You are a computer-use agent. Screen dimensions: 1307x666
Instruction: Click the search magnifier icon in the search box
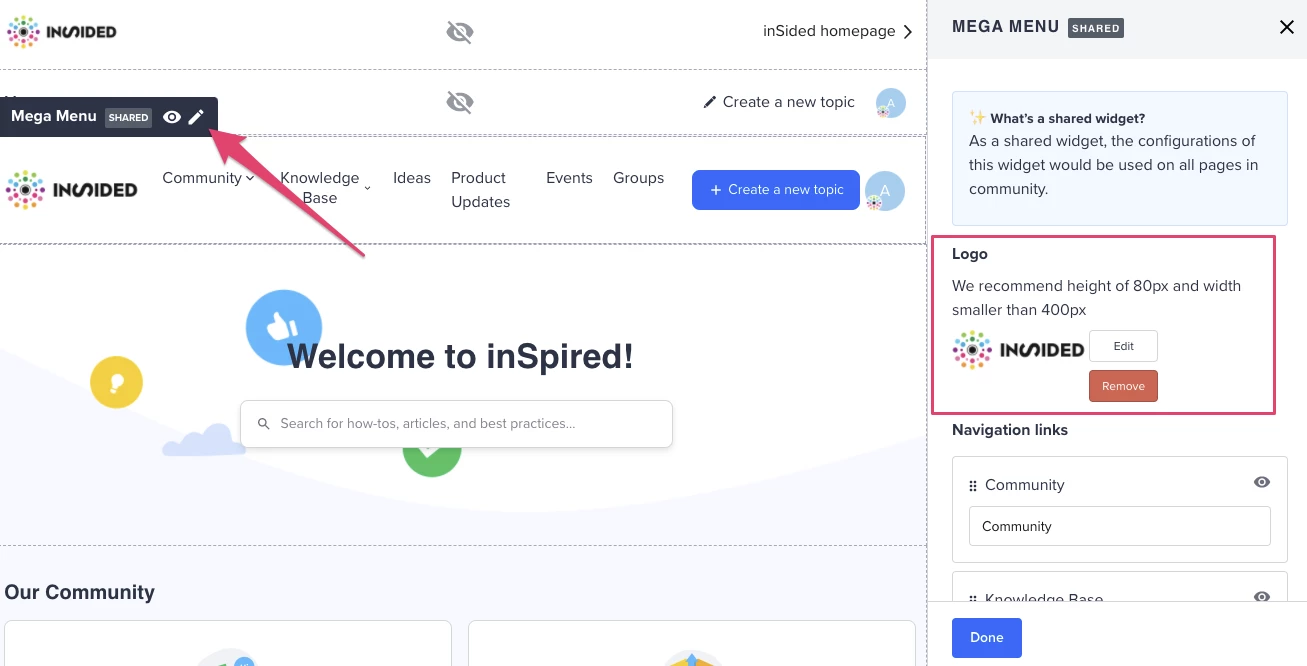click(x=263, y=423)
